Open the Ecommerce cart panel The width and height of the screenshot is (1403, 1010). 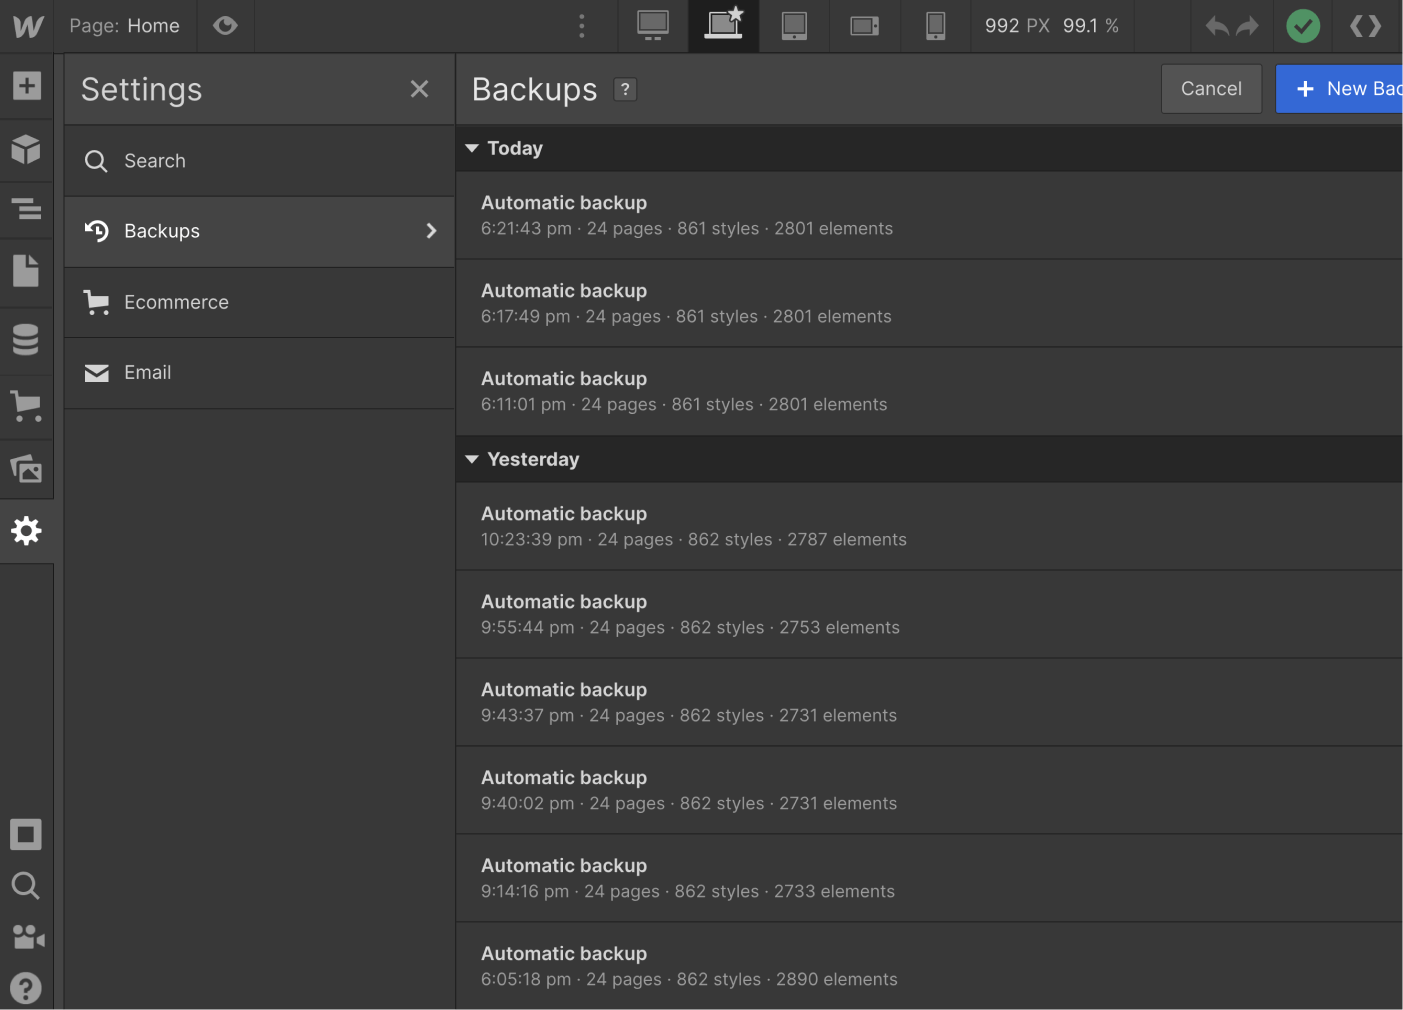point(26,407)
